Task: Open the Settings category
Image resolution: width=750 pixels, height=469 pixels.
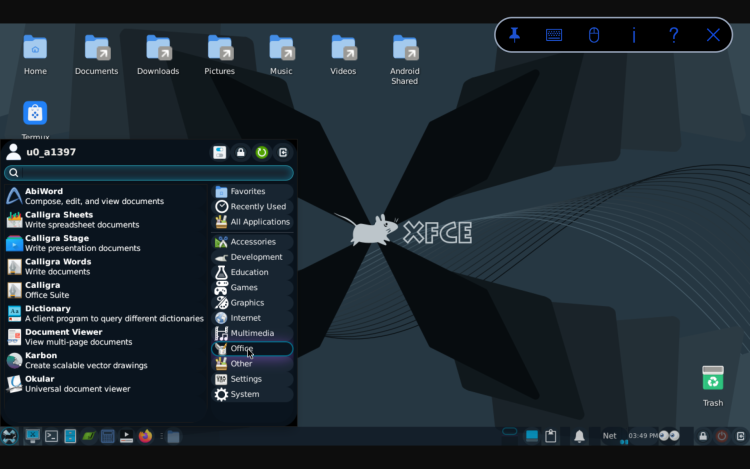Action: [252, 379]
